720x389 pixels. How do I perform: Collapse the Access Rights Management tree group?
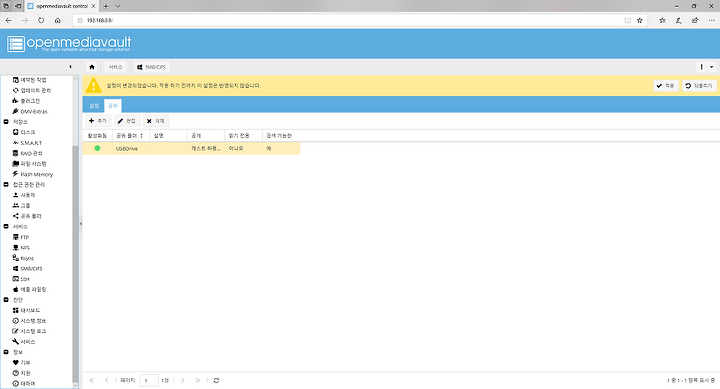tap(6, 185)
